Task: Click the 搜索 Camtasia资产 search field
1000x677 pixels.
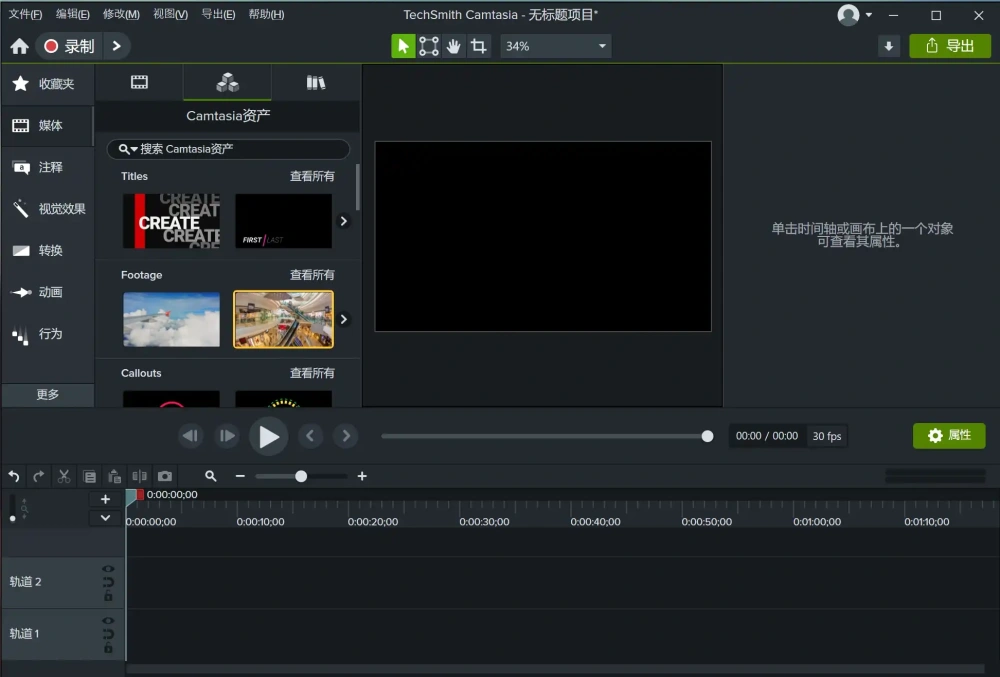Action: click(228, 149)
